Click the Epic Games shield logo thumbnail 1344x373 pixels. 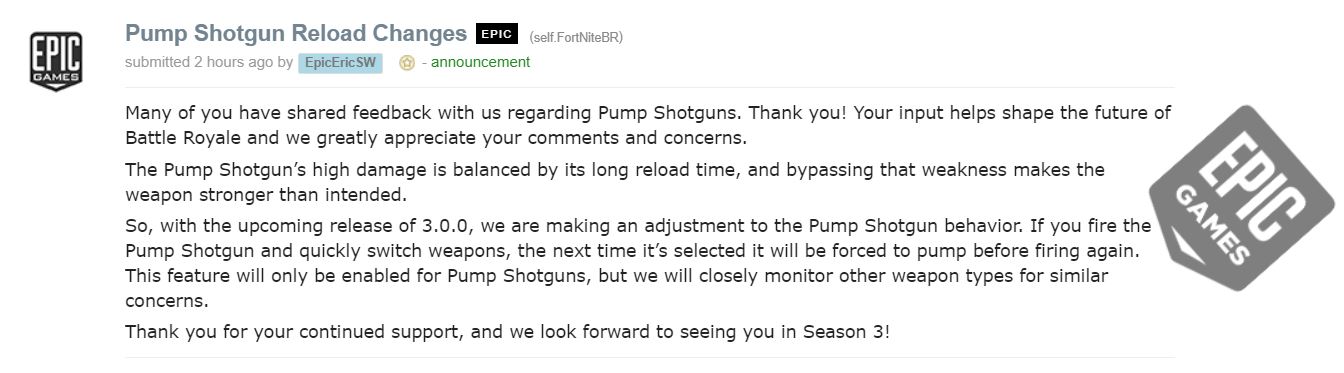[x=56, y=59]
